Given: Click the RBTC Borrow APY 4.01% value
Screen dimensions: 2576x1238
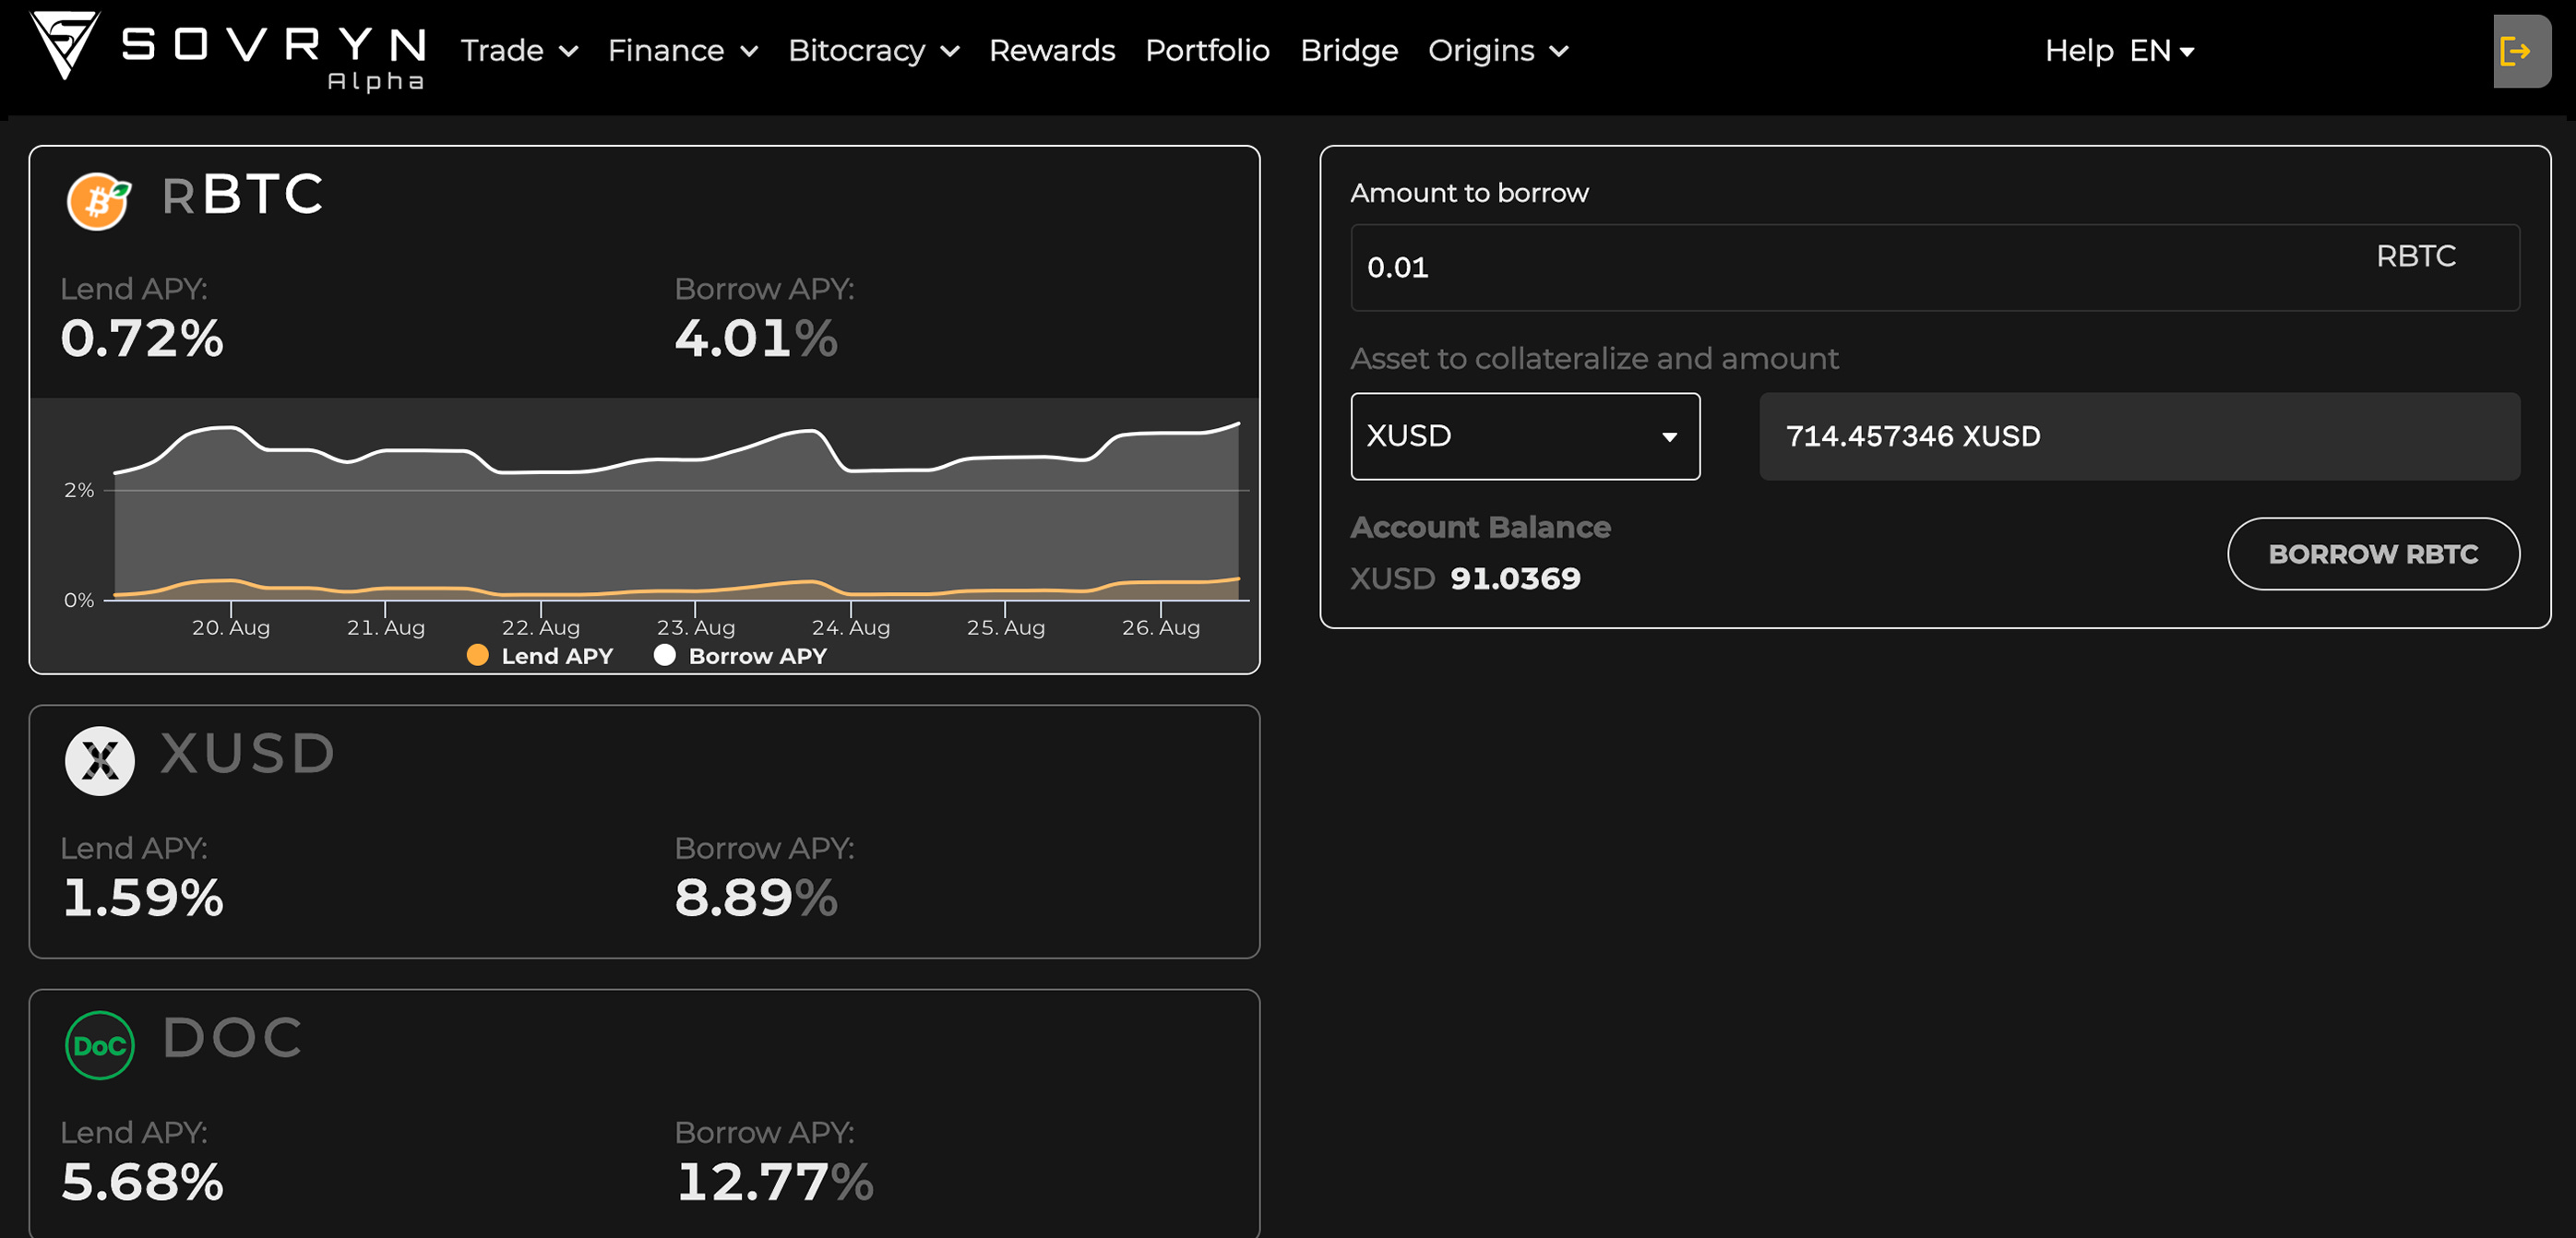Looking at the screenshot, I should 756,338.
